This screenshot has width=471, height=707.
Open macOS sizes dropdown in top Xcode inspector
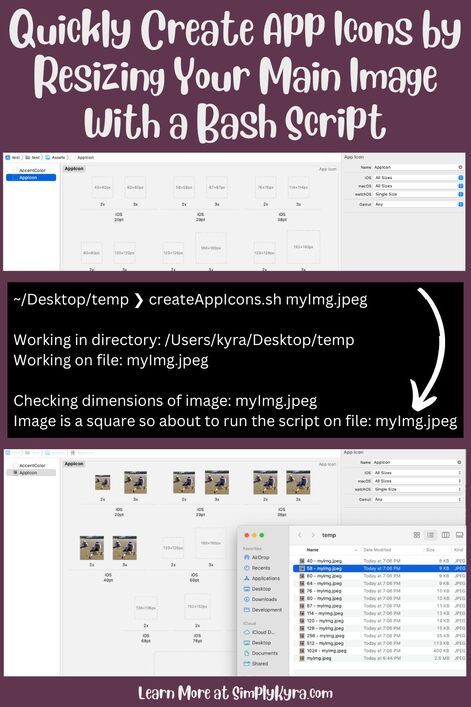[x=418, y=186]
